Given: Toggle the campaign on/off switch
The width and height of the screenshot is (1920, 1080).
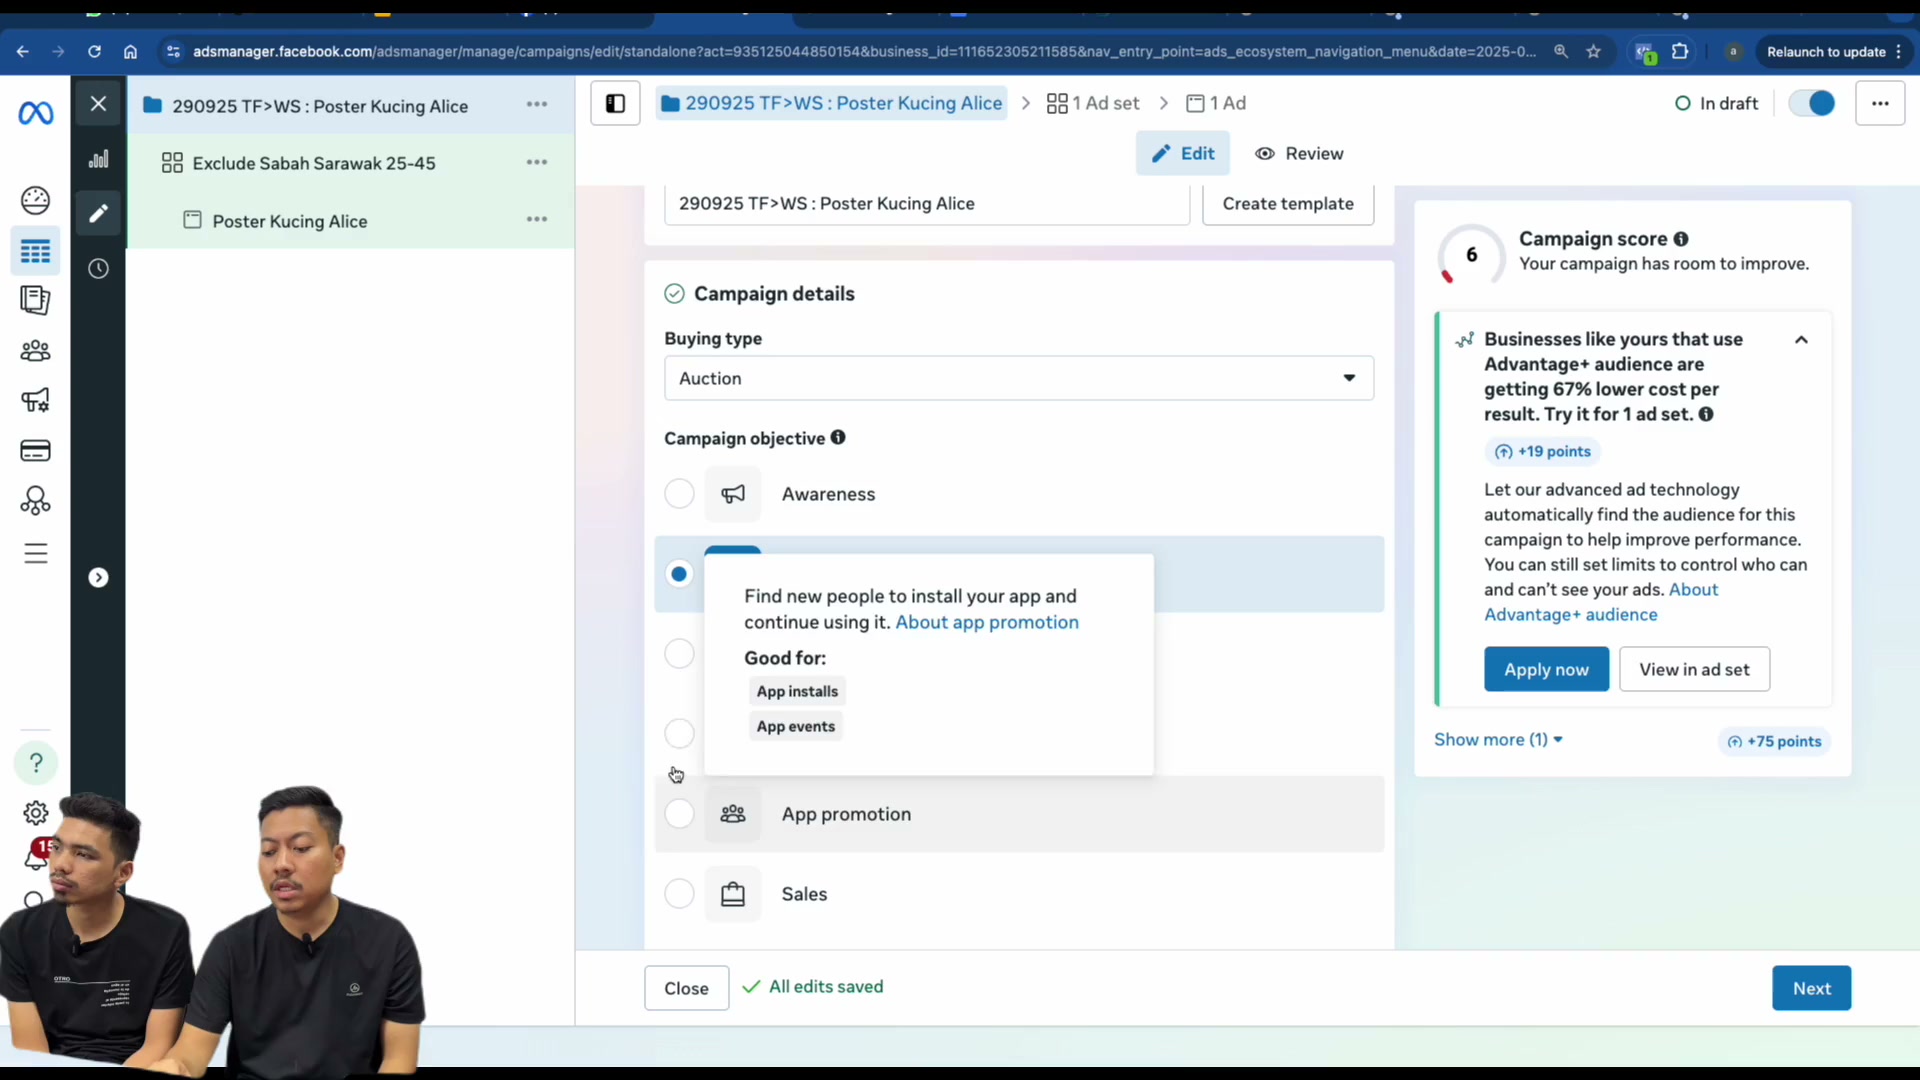Looking at the screenshot, I should point(1812,103).
